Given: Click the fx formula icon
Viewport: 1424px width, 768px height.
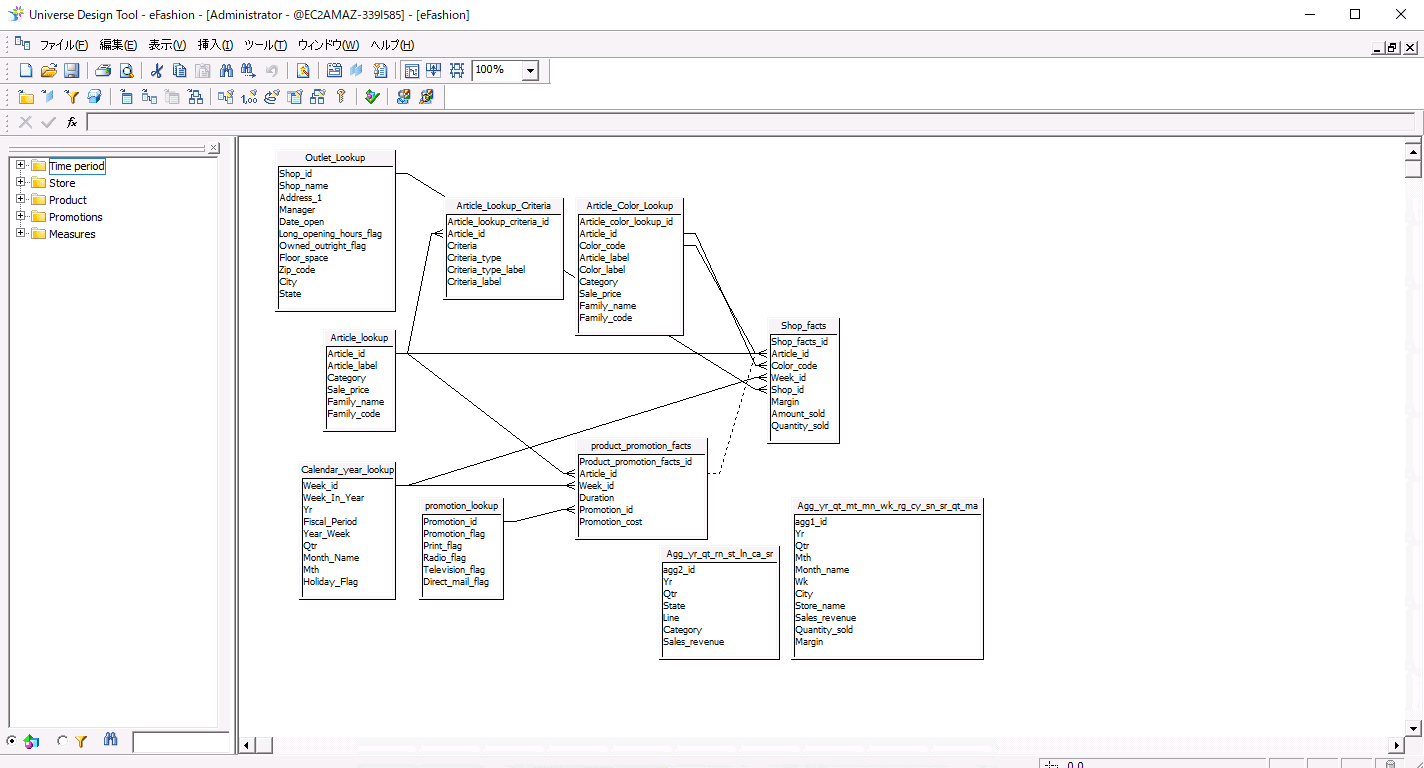Looking at the screenshot, I should (72, 122).
